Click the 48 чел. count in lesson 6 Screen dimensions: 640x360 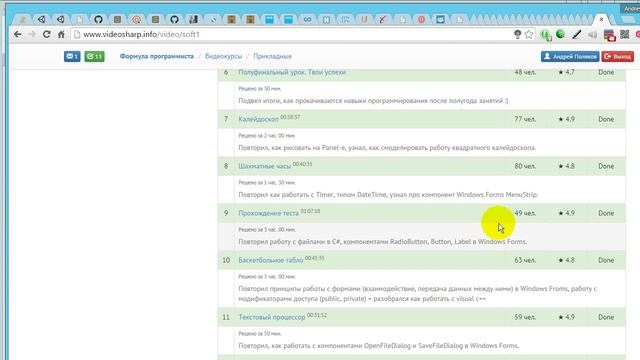[525, 72]
